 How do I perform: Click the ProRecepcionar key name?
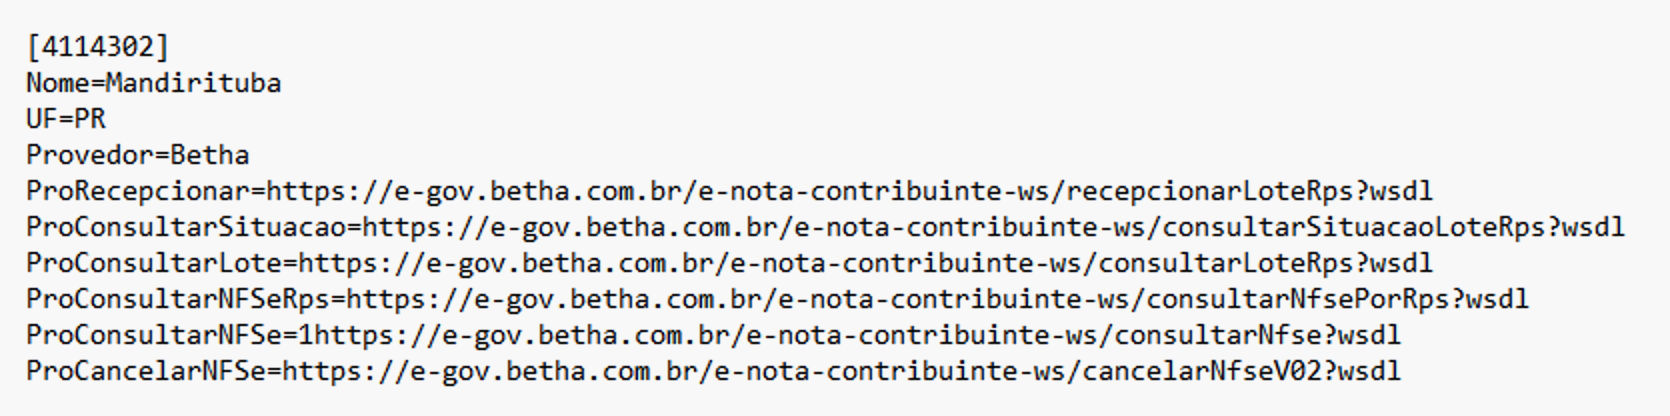coord(137,191)
